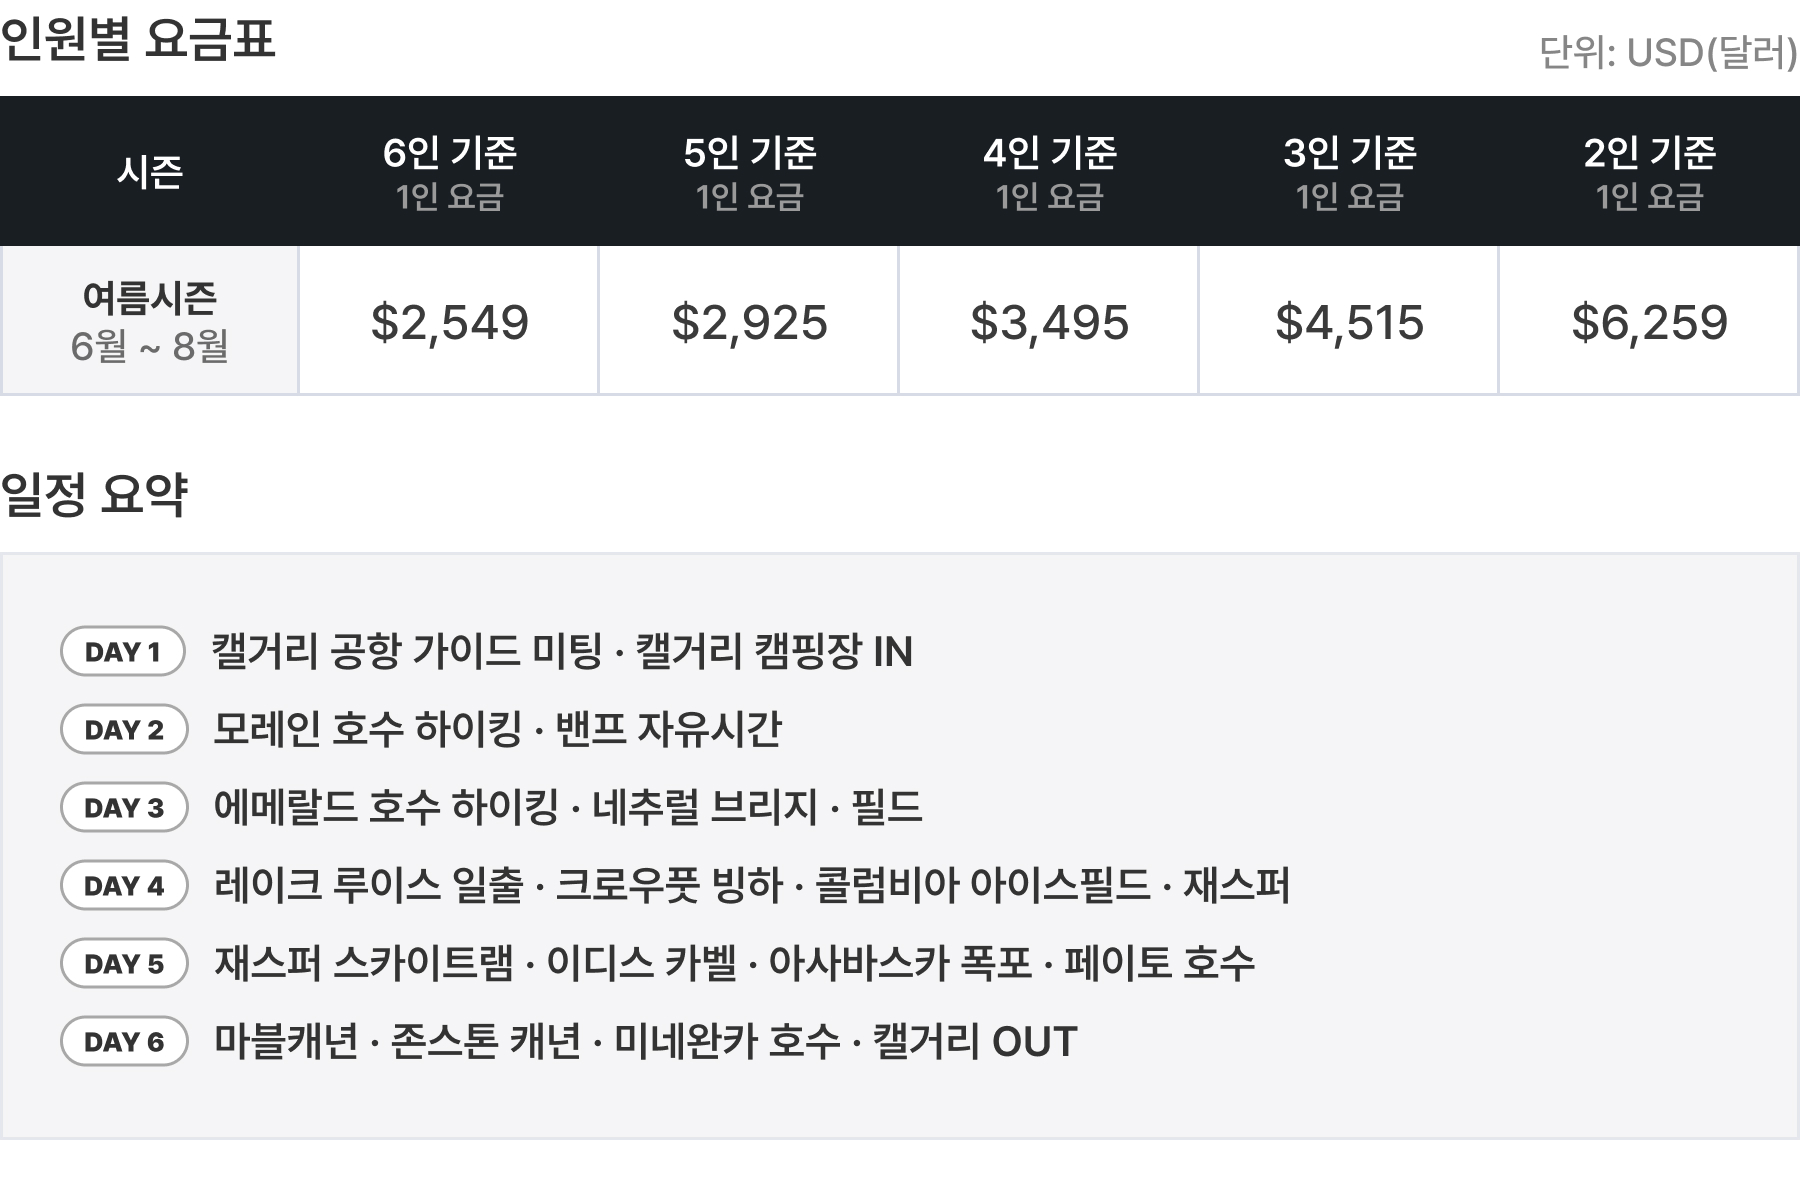Click the 5인 기준 column header

click(x=749, y=172)
